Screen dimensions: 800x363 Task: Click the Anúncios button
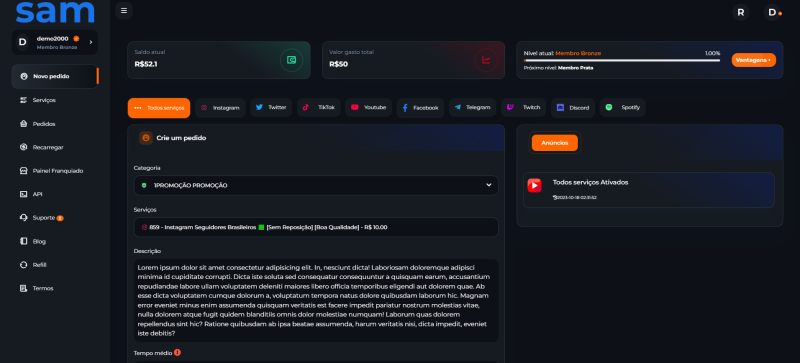tap(555, 143)
